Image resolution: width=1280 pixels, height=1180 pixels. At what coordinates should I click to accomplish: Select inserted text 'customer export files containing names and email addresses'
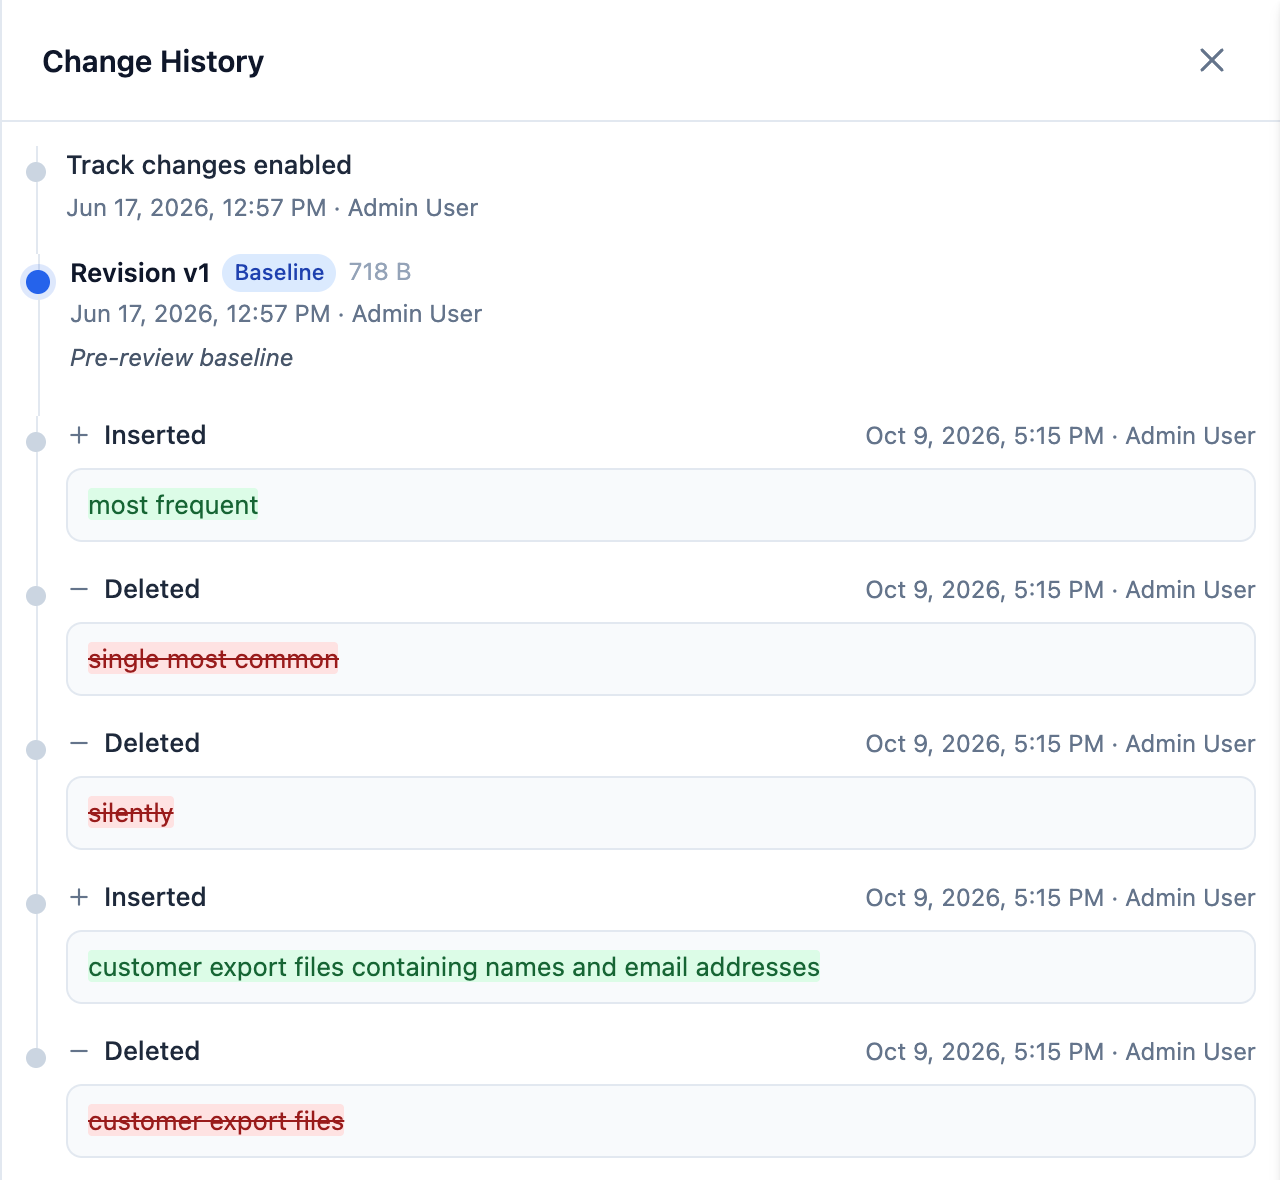(x=454, y=967)
